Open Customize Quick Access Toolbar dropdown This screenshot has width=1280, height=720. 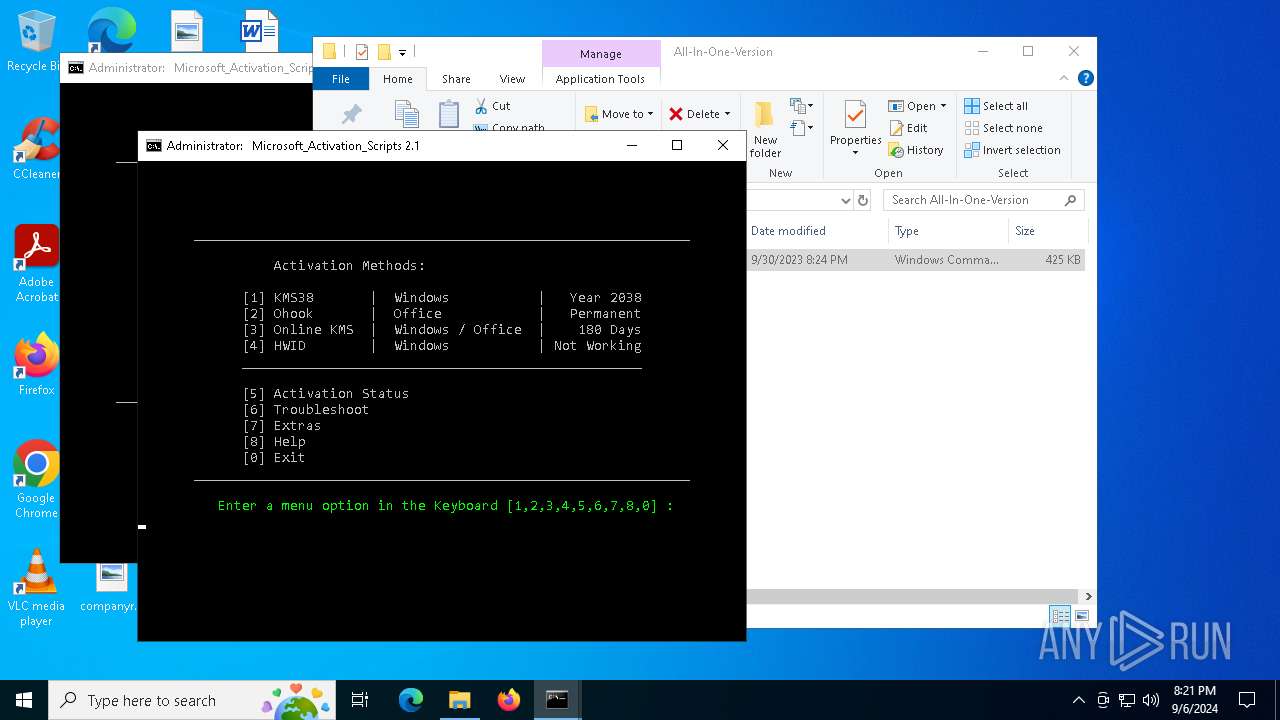click(x=403, y=52)
